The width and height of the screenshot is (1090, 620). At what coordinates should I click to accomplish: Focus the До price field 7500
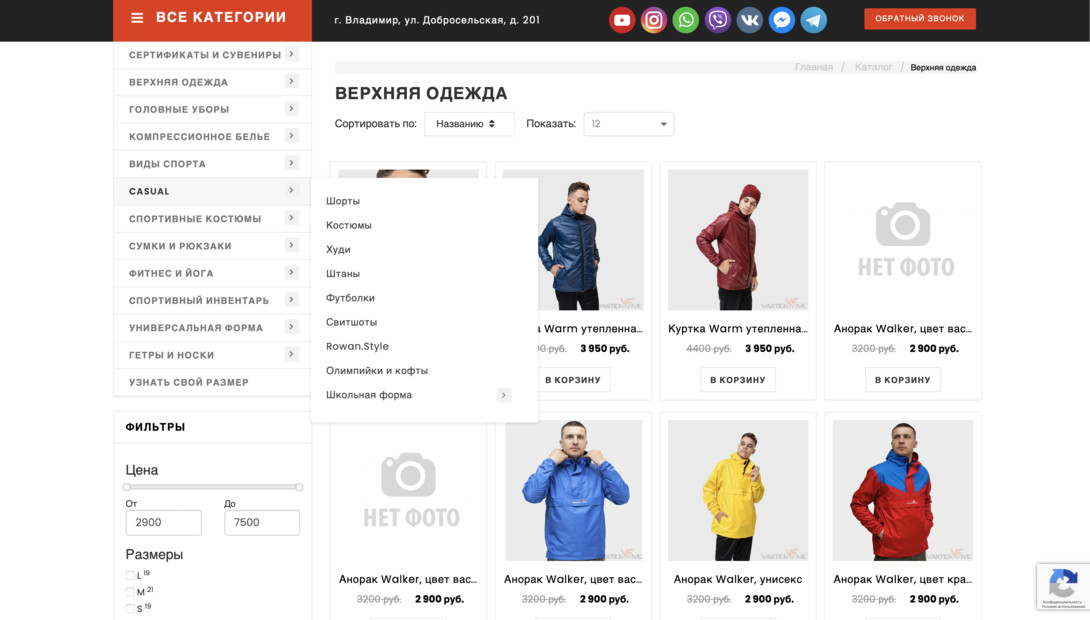click(x=262, y=523)
